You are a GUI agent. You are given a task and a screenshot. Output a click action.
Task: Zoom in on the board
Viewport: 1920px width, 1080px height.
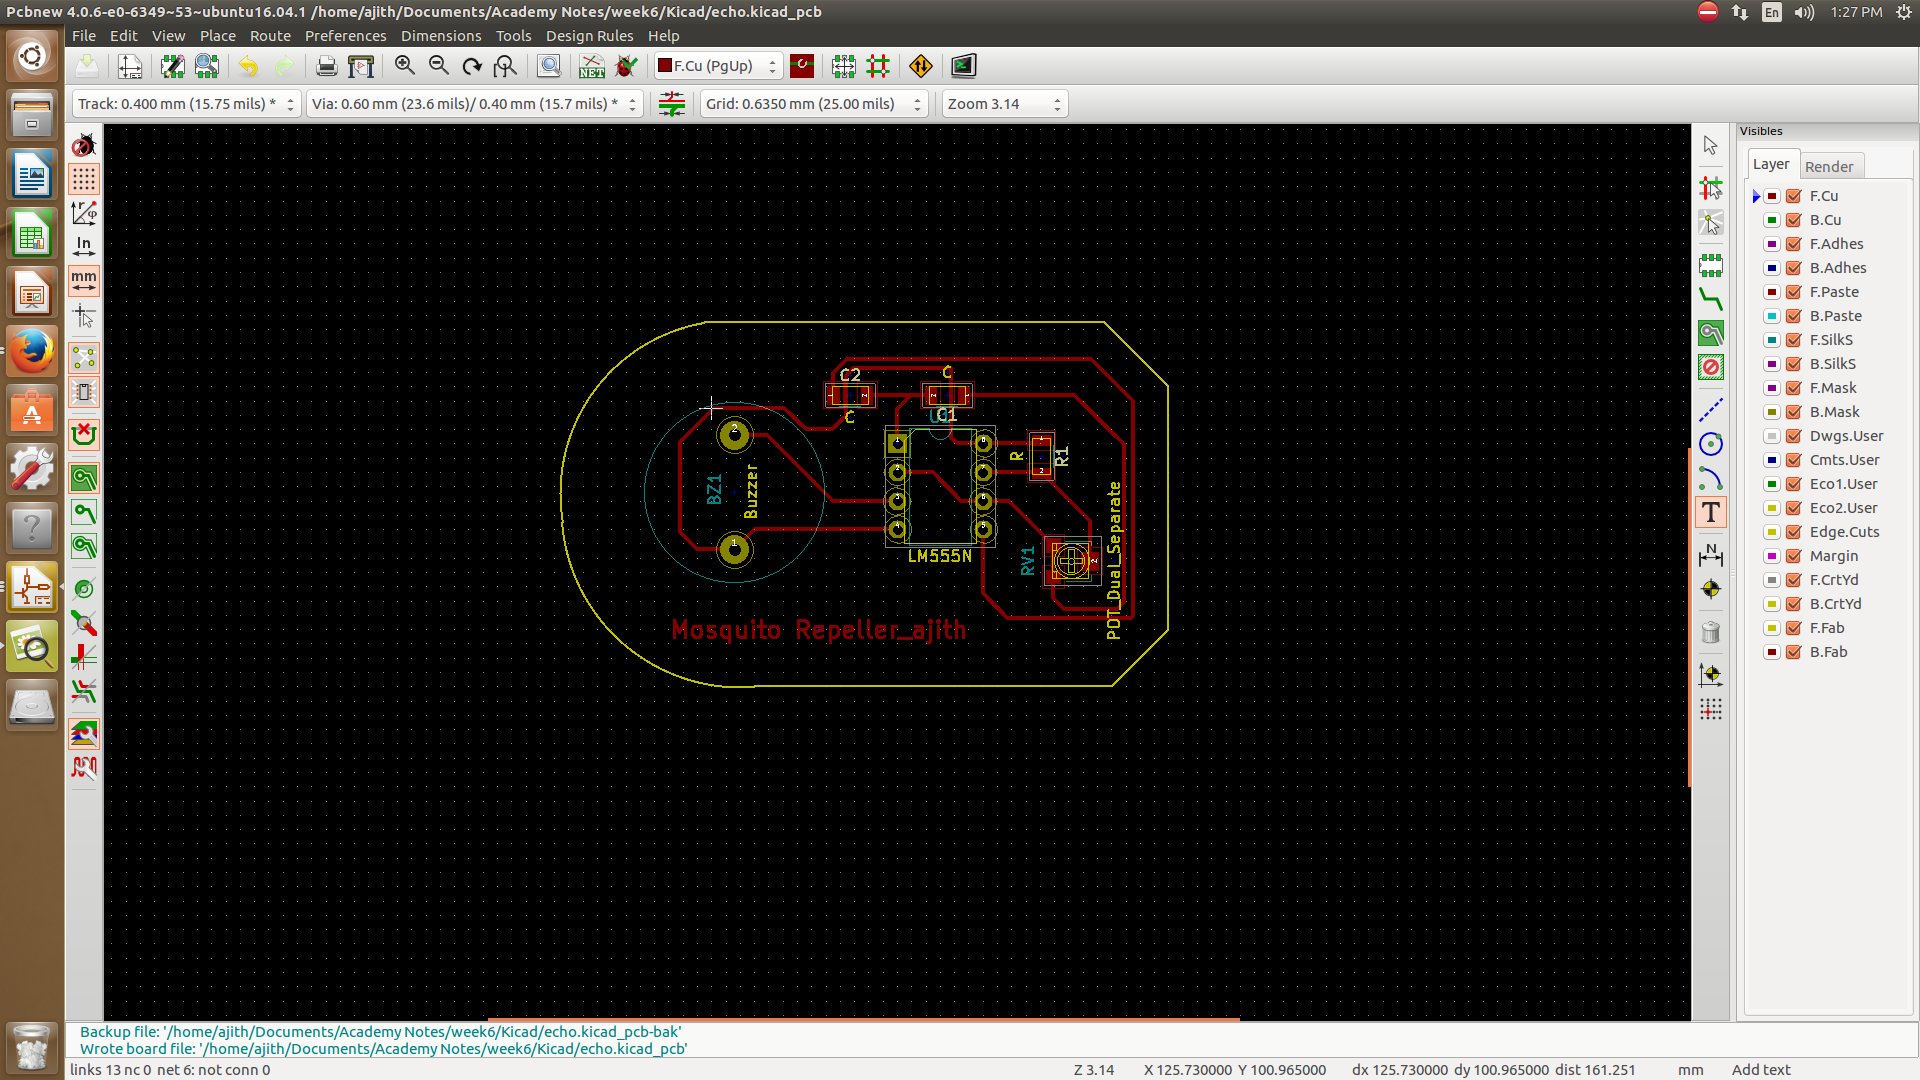point(405,66)
